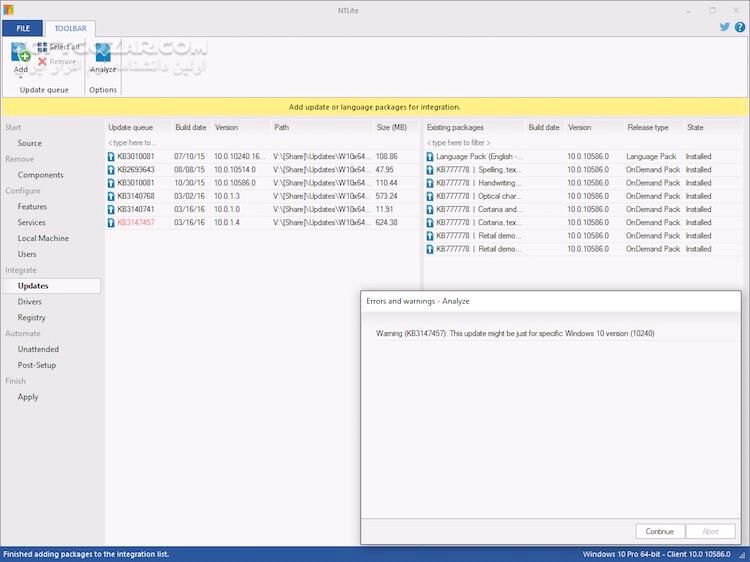Viewport: 750px width, 562px height.
Task: Click the icon beside the red KB3147457 entry
Action: coord(112,223)
